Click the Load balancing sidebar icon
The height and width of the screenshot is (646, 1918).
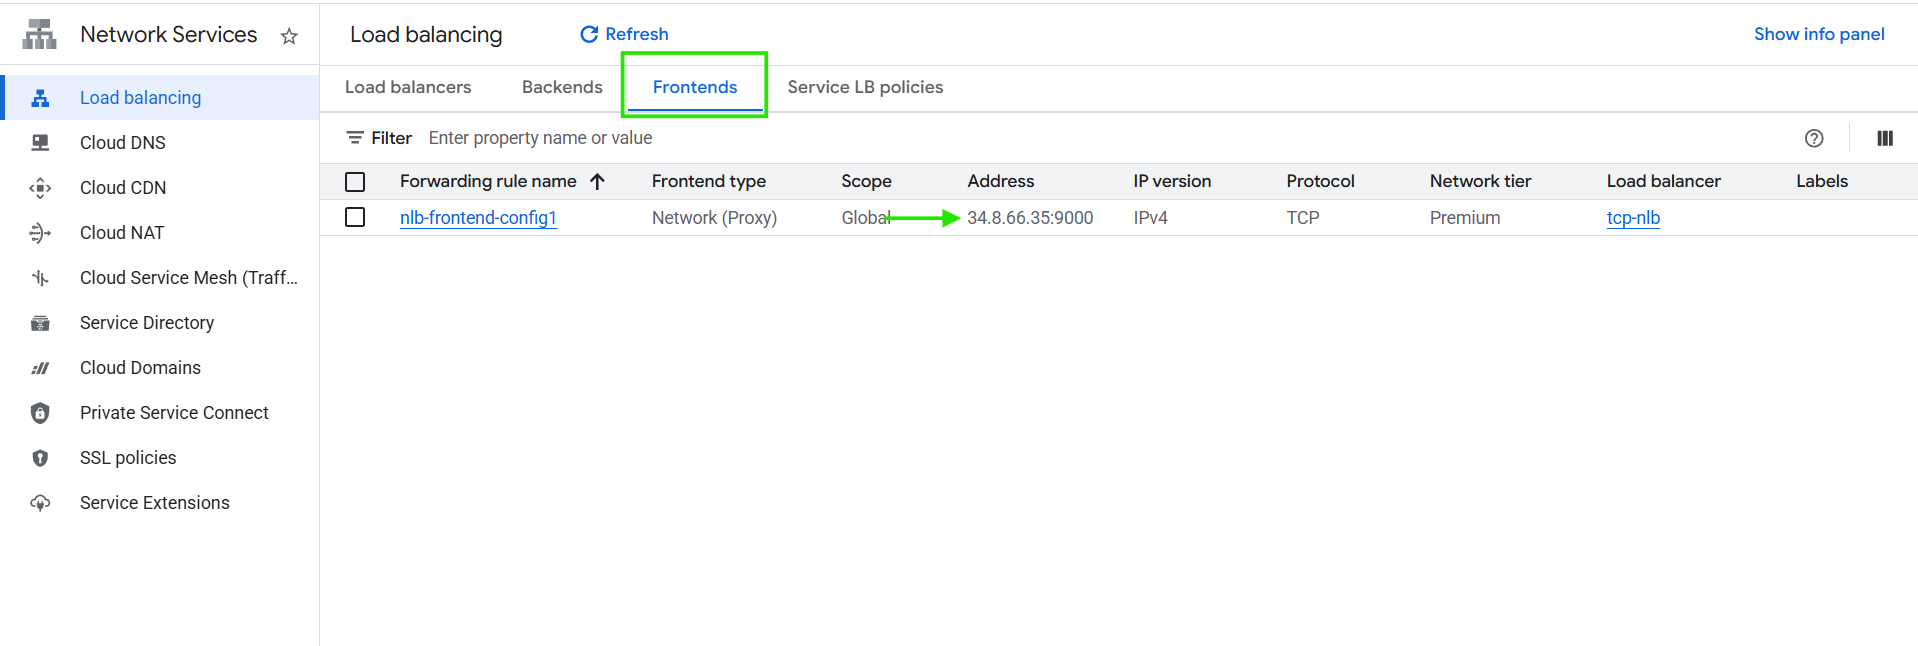(40, 98)
